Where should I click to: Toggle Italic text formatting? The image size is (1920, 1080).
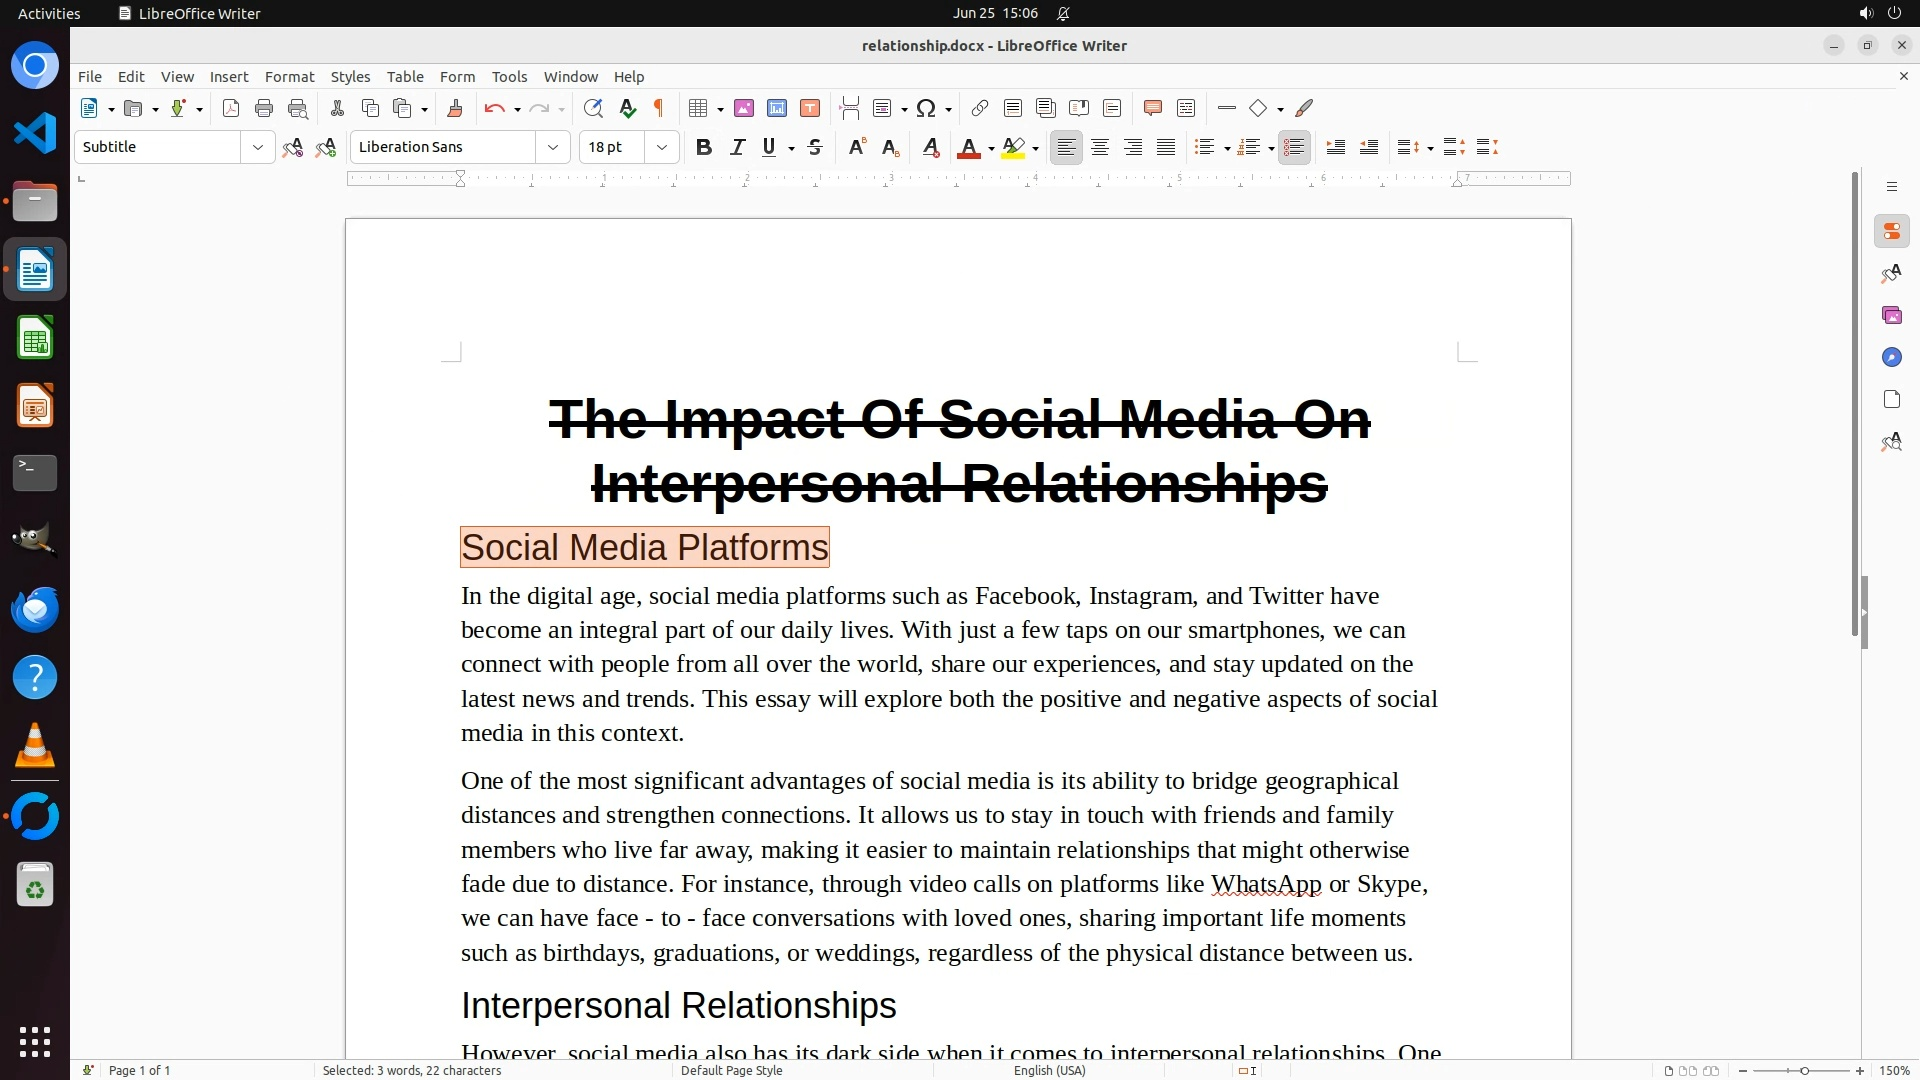click(737, 148)
